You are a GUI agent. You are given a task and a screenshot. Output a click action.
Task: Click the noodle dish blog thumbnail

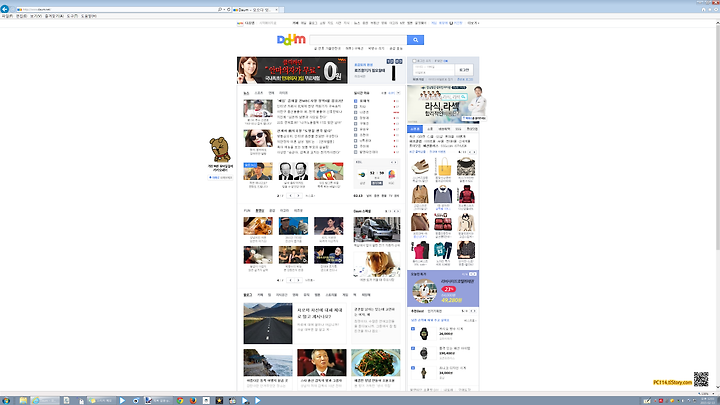(x=376, y=362)
